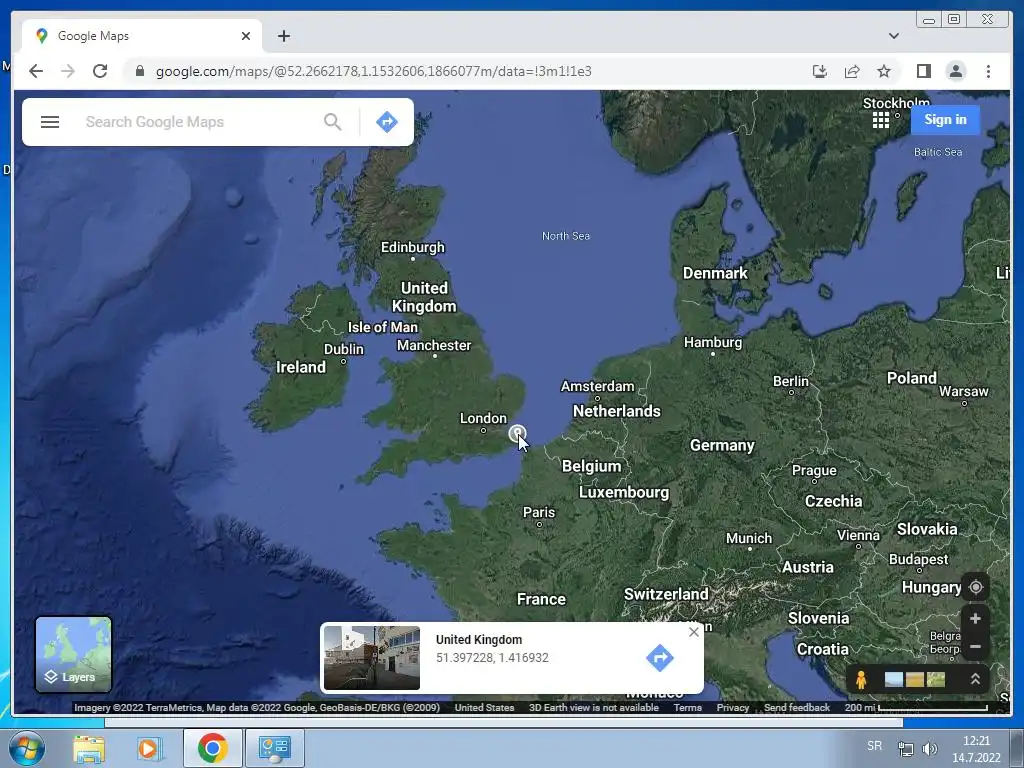1024x768 pixels.
Task: Click the London map label
Action: 483,418
